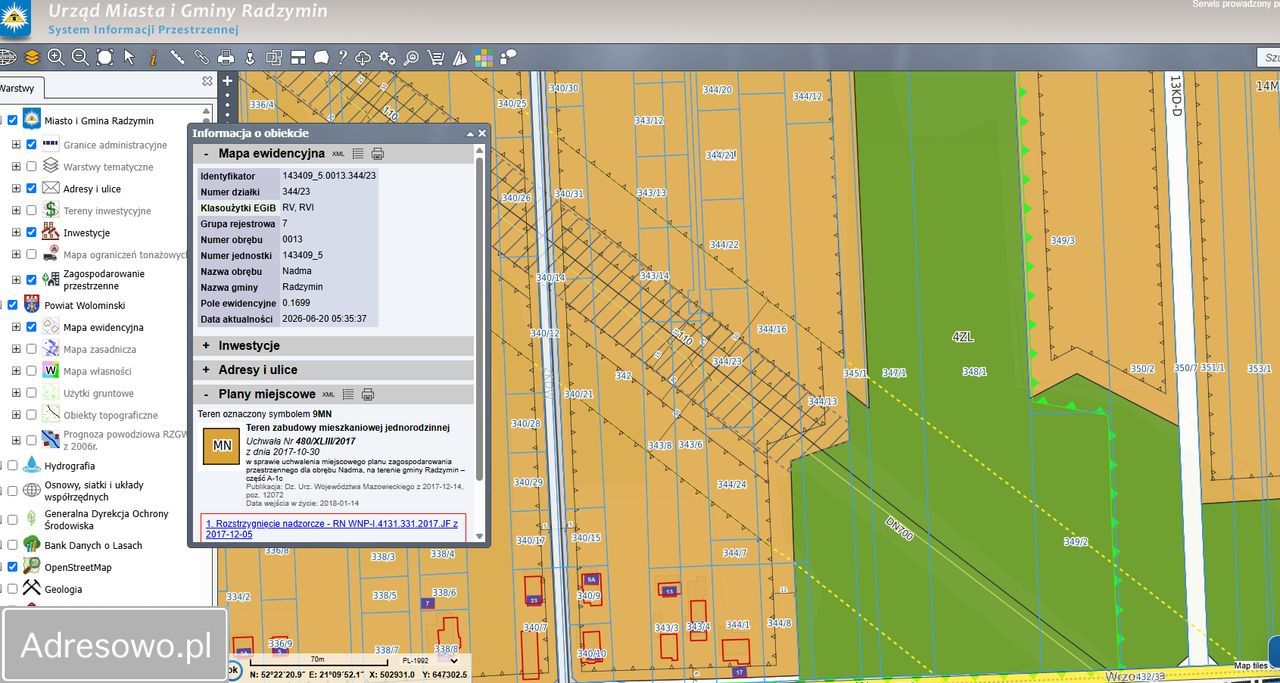
Task: Enable Warstwy tematyczne layer checkbox
Action: (x=32, y=167)
